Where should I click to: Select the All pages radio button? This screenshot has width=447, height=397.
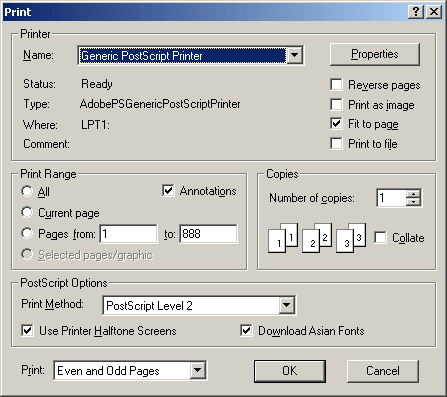(x=27, y=191)
